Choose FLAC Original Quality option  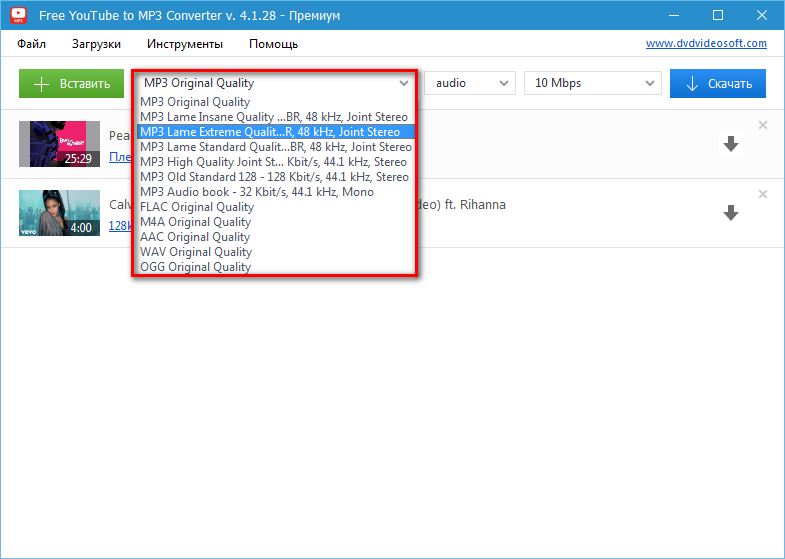pyautogui.click(x=275, y=207)
